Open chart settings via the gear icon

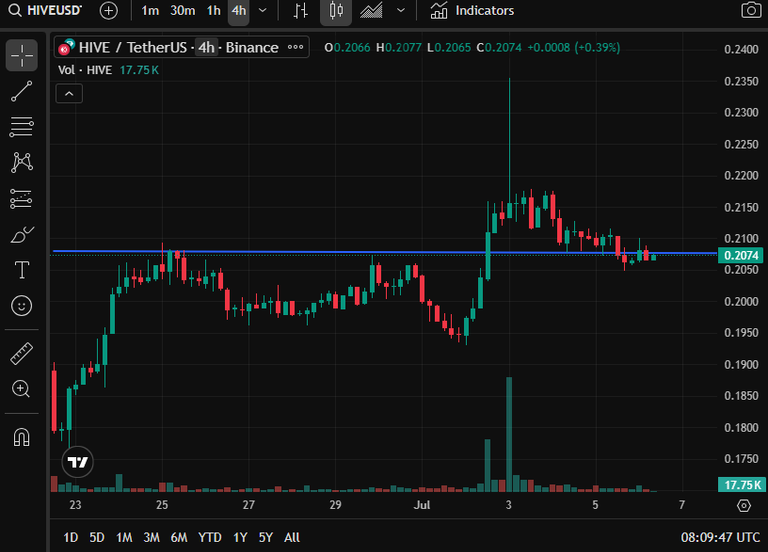click(x=744, y=505)
